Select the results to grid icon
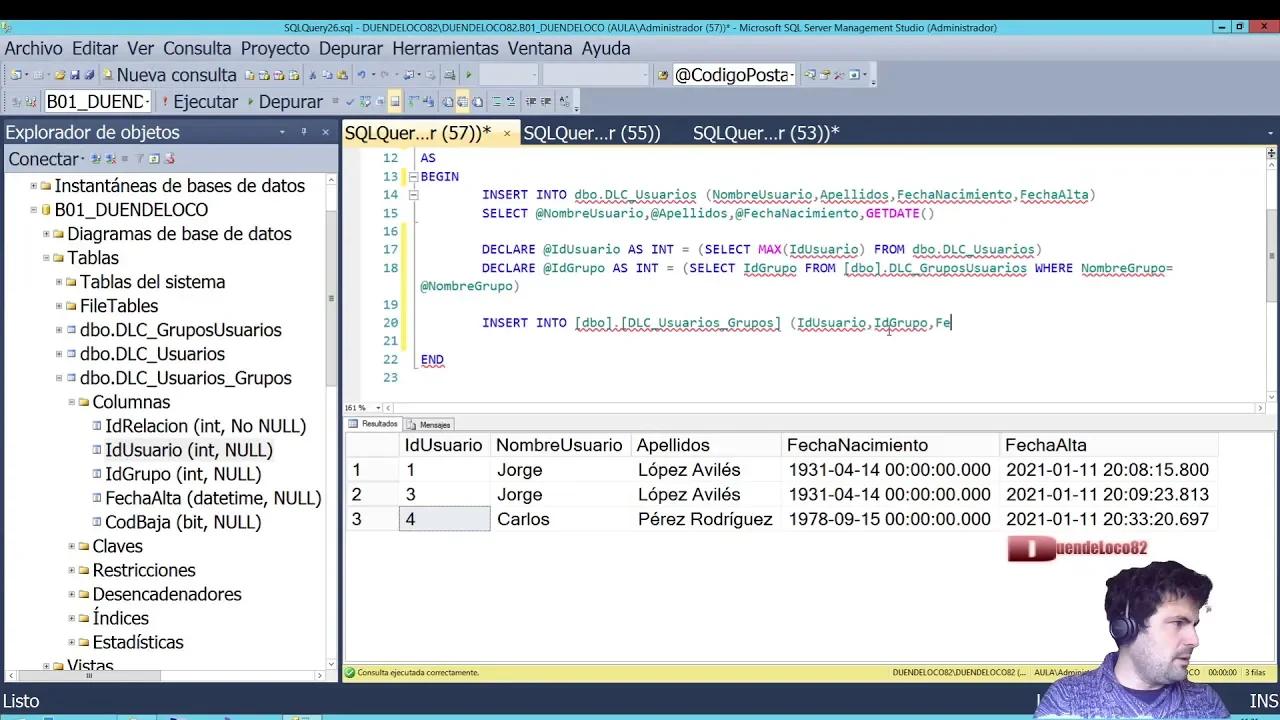 click(x=463, y=100)
